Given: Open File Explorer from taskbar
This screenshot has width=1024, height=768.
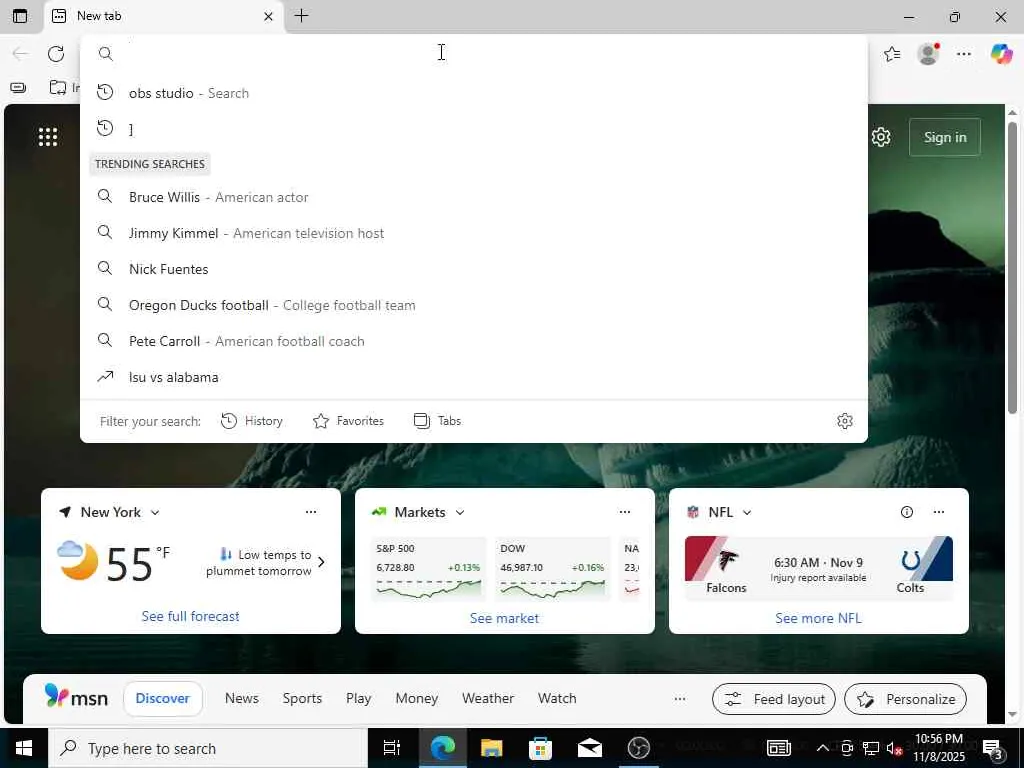Looking at the screenshot, I should (x=491, y=748).
